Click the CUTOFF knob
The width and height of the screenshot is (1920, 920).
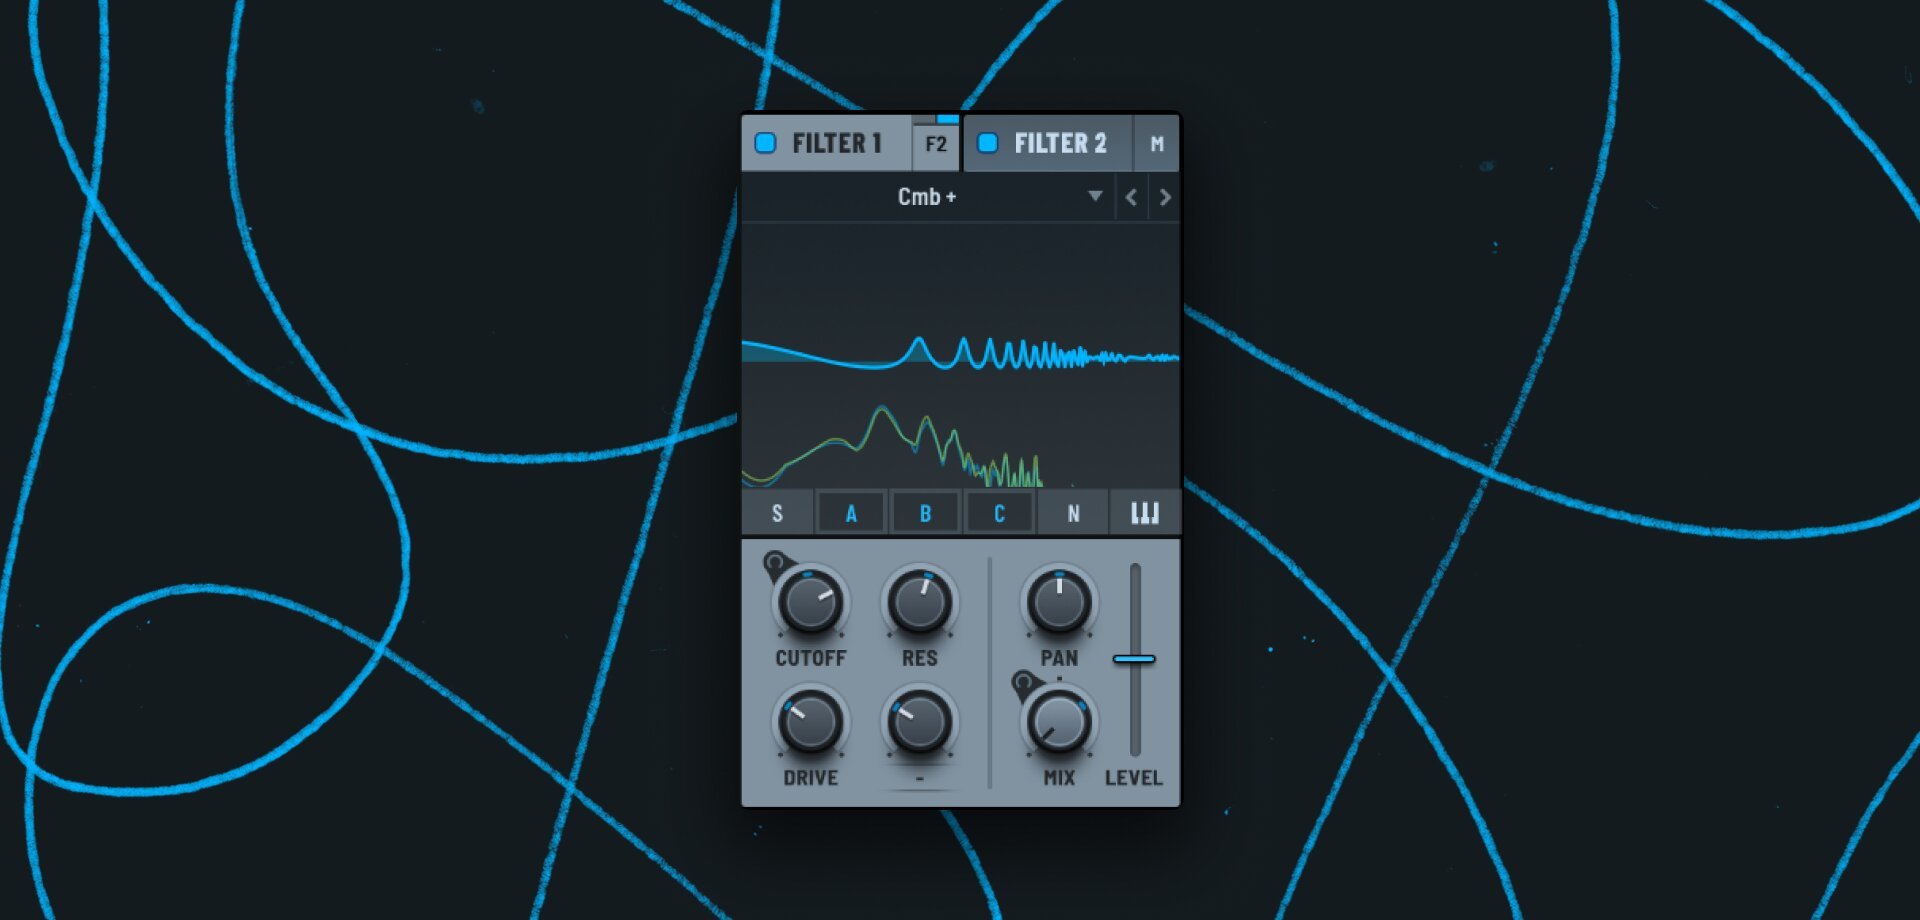point(810,602)
